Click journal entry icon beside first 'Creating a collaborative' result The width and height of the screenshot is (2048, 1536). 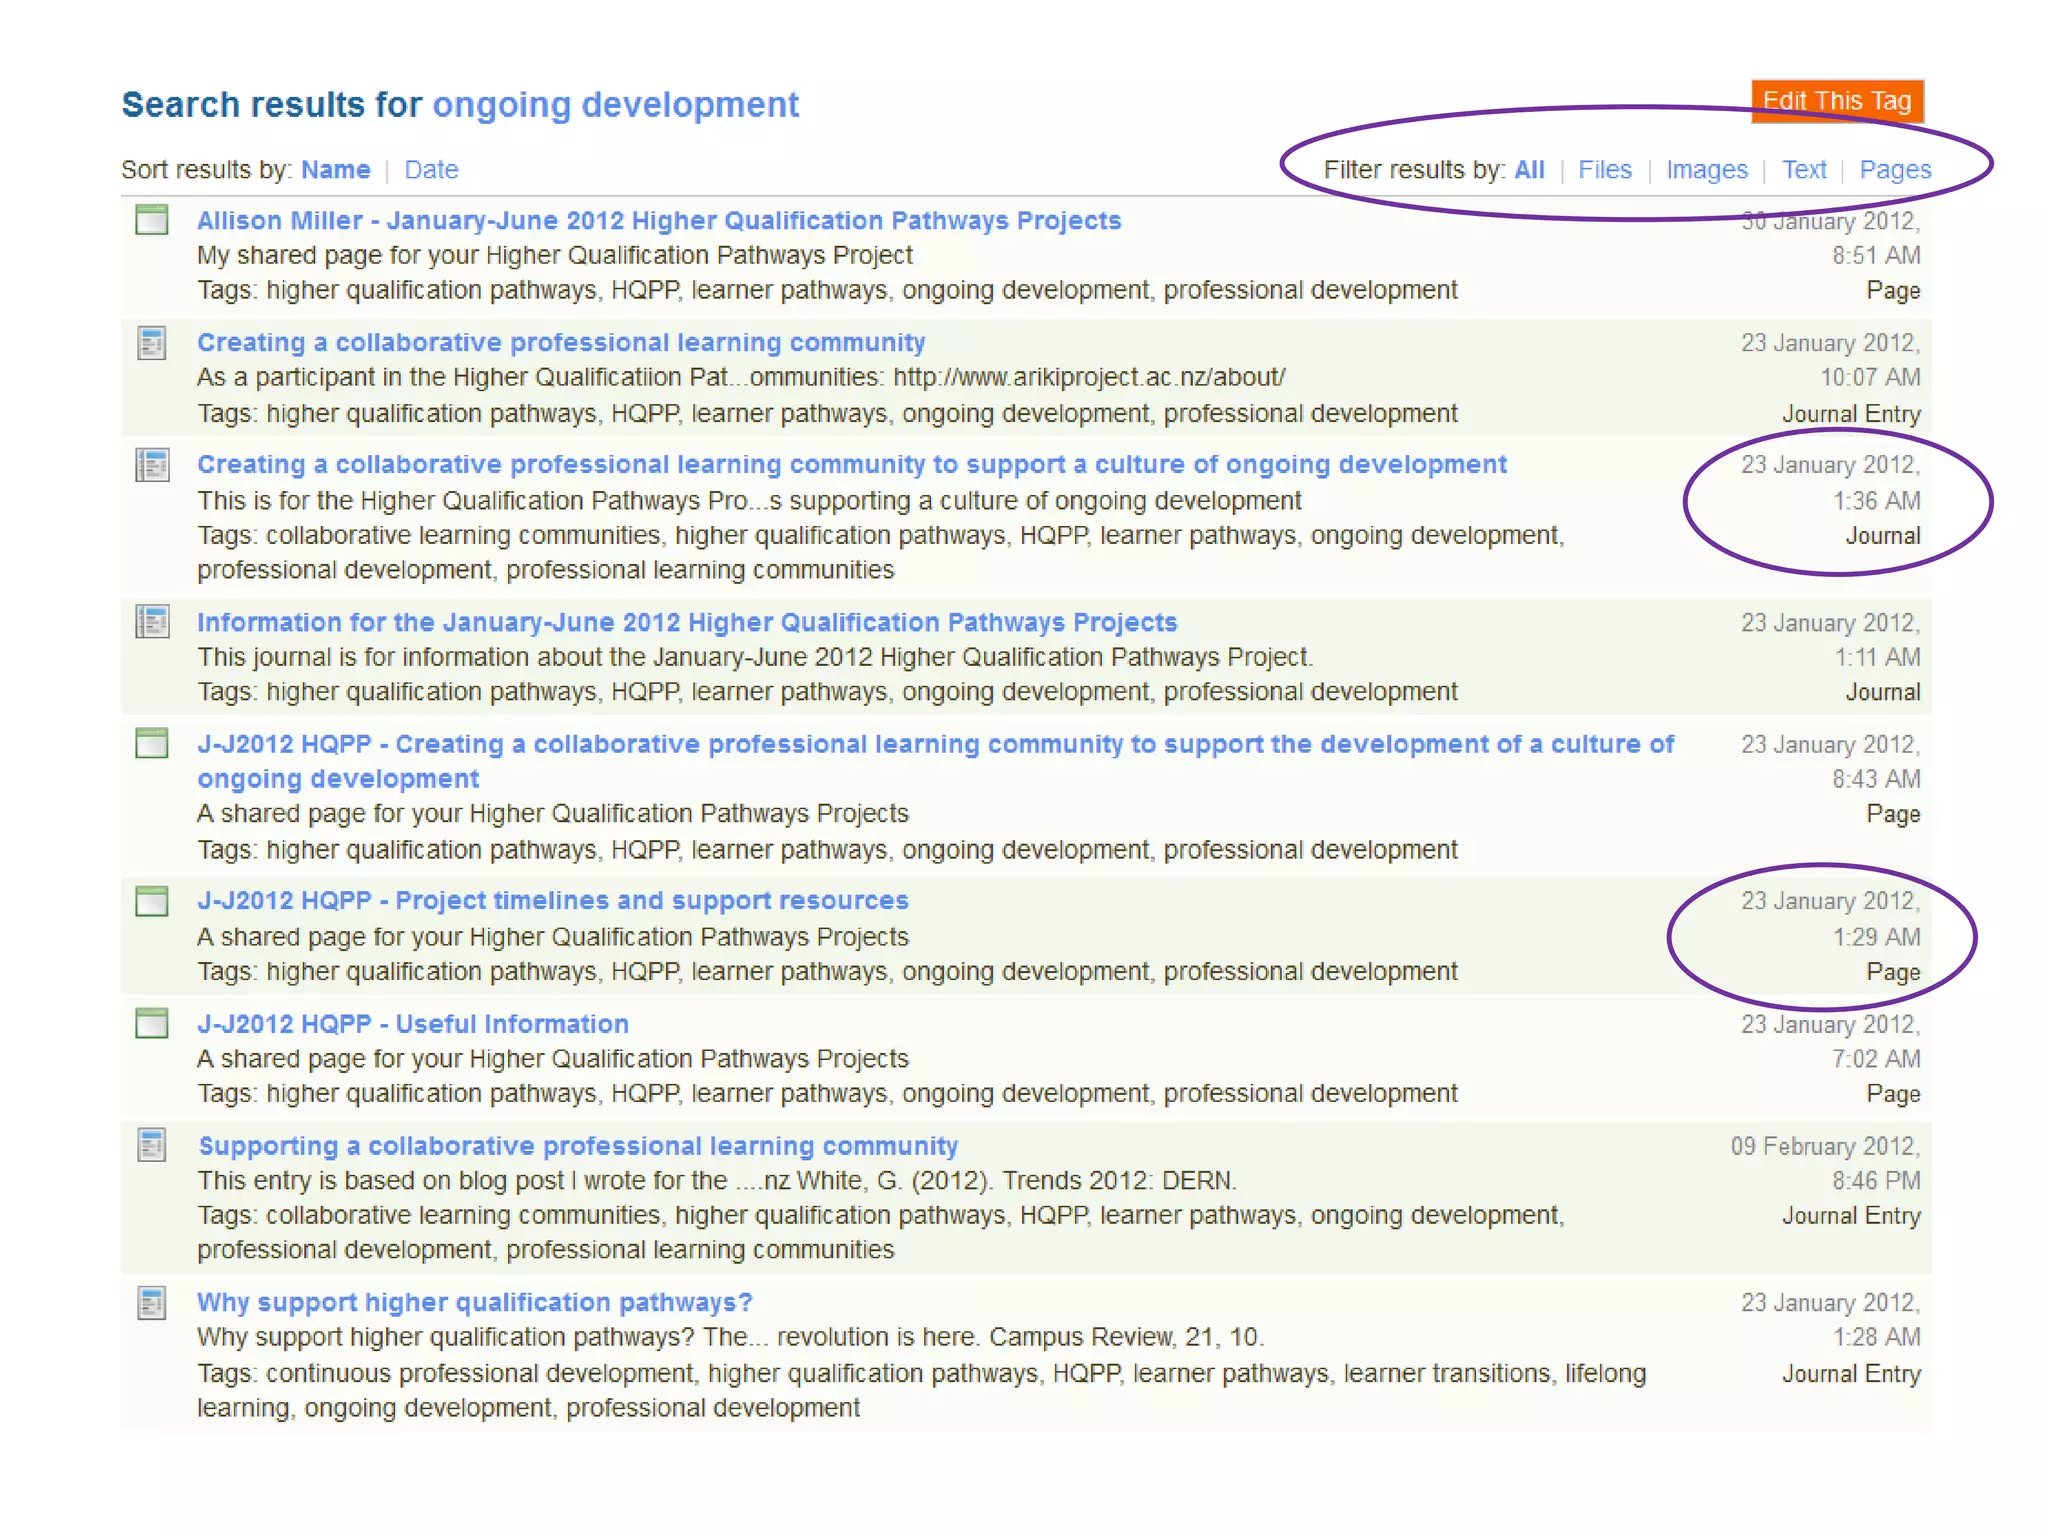[152, 343]
